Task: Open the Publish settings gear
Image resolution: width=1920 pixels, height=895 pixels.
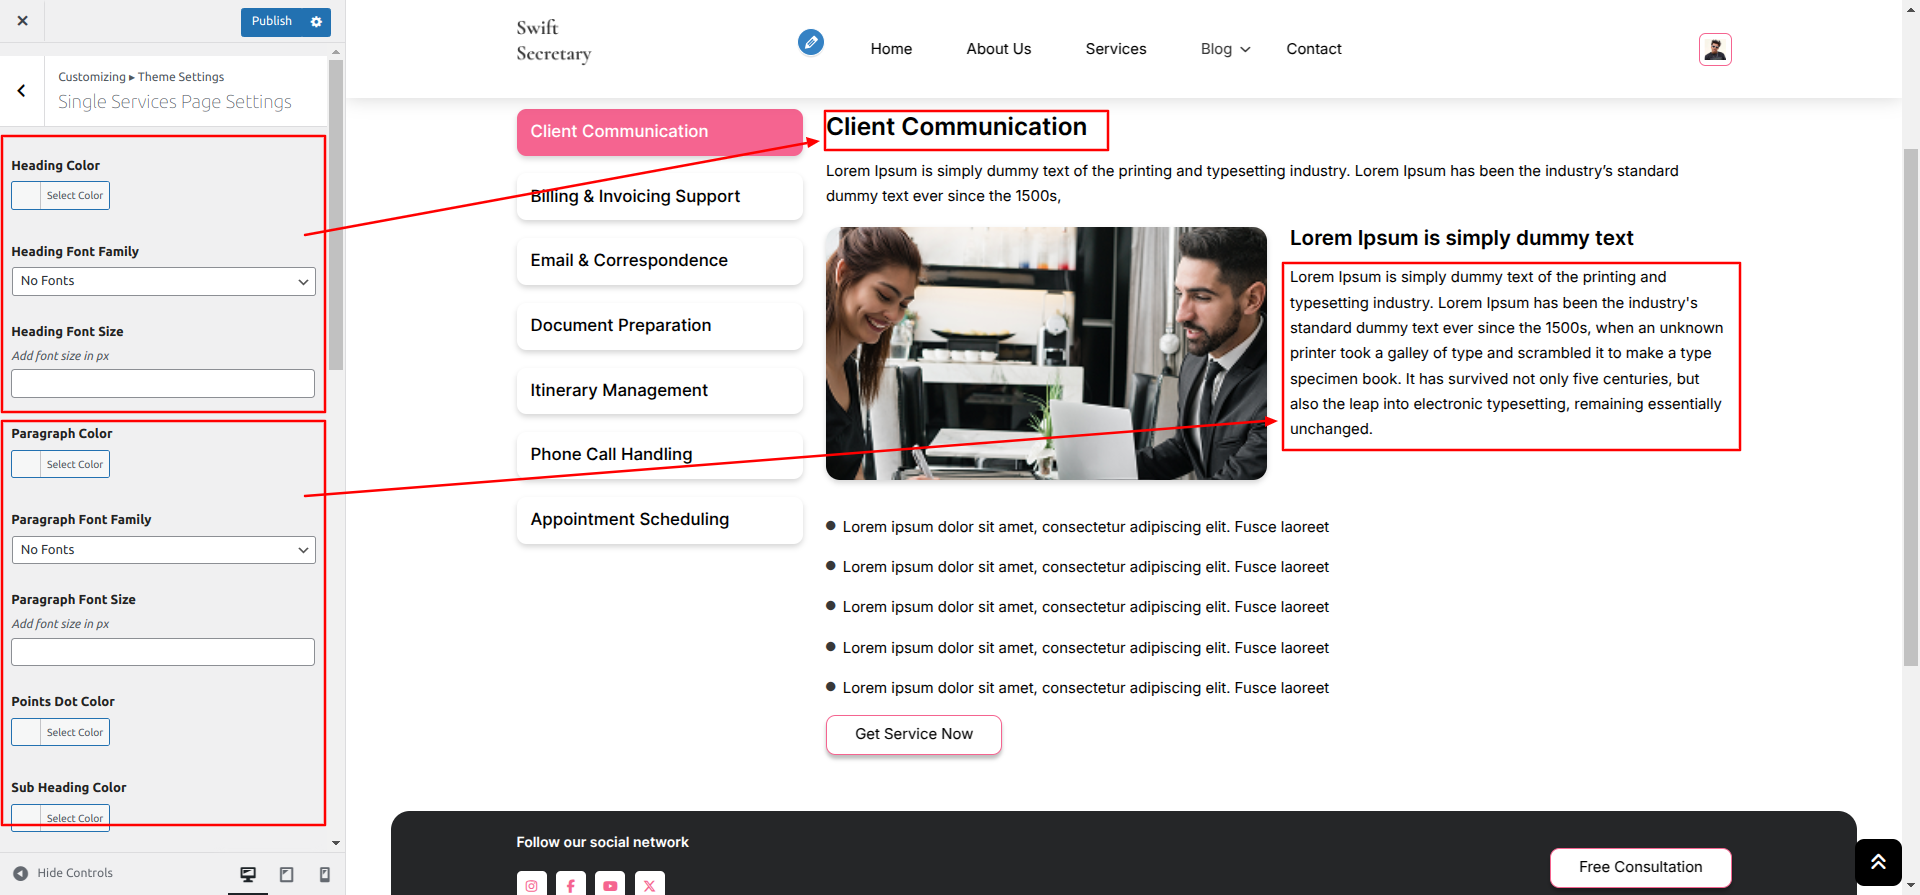Action: coord(316,22)
